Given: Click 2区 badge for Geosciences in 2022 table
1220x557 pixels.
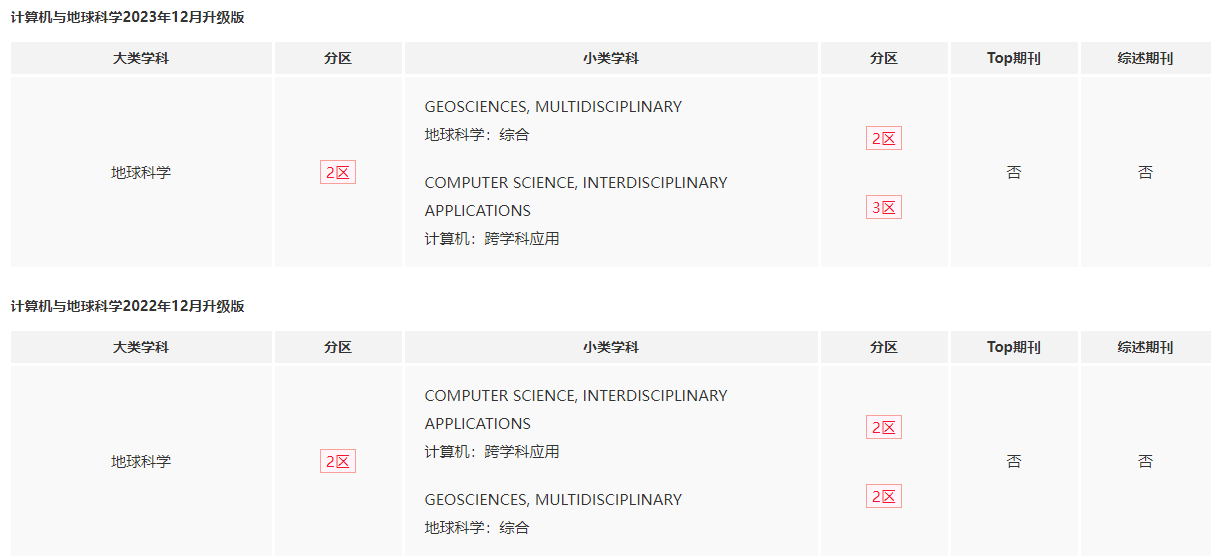Looking at the screenshot, I should tap(884, 496).
